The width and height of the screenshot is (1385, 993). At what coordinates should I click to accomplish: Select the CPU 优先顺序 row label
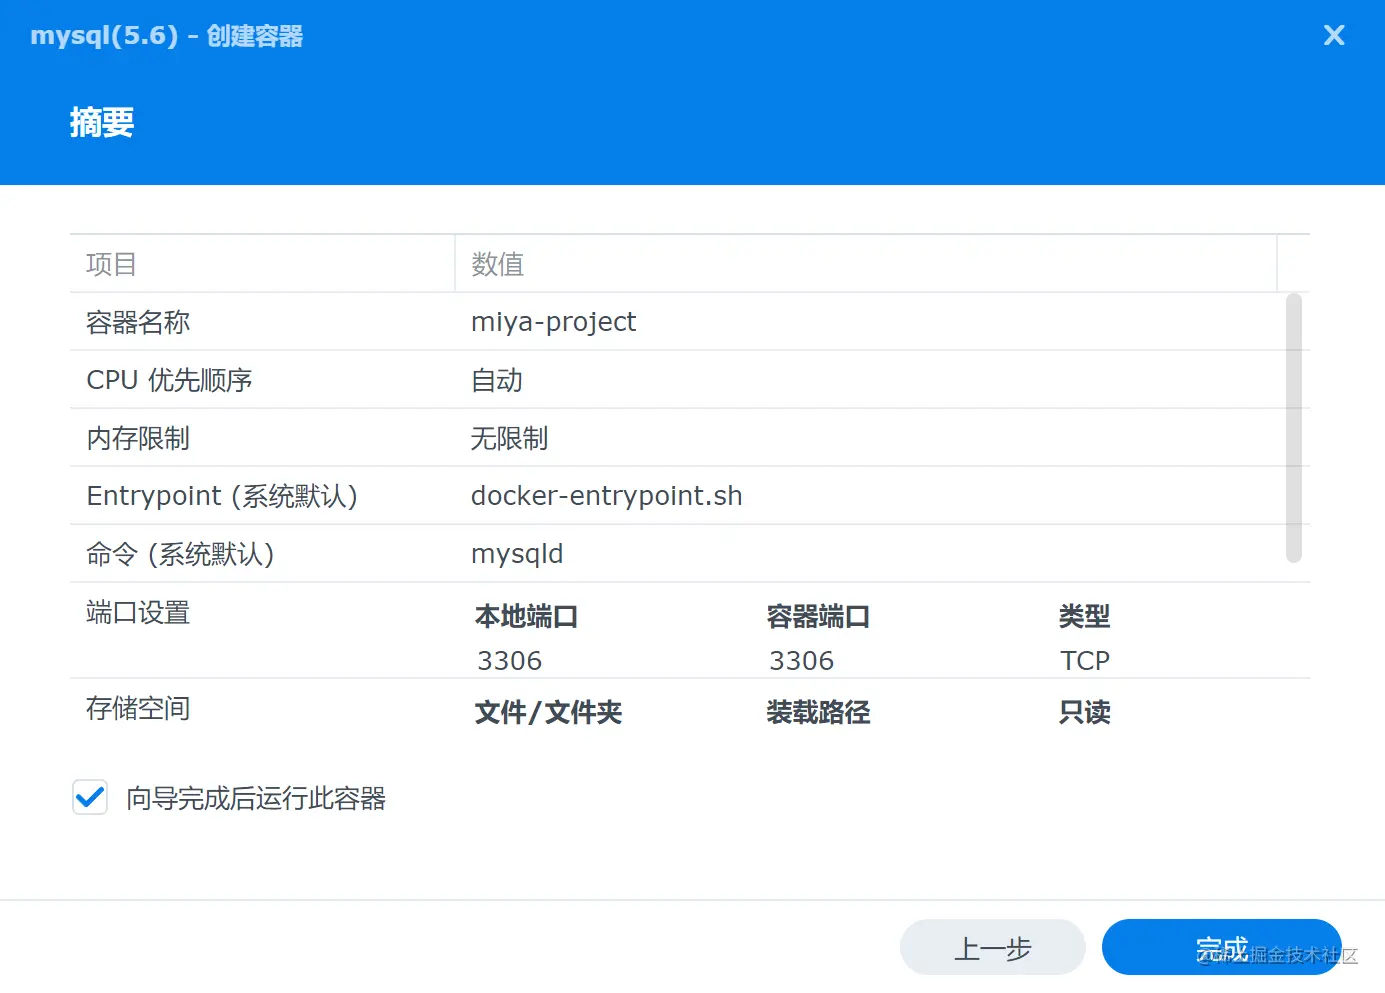pos(169,380)
